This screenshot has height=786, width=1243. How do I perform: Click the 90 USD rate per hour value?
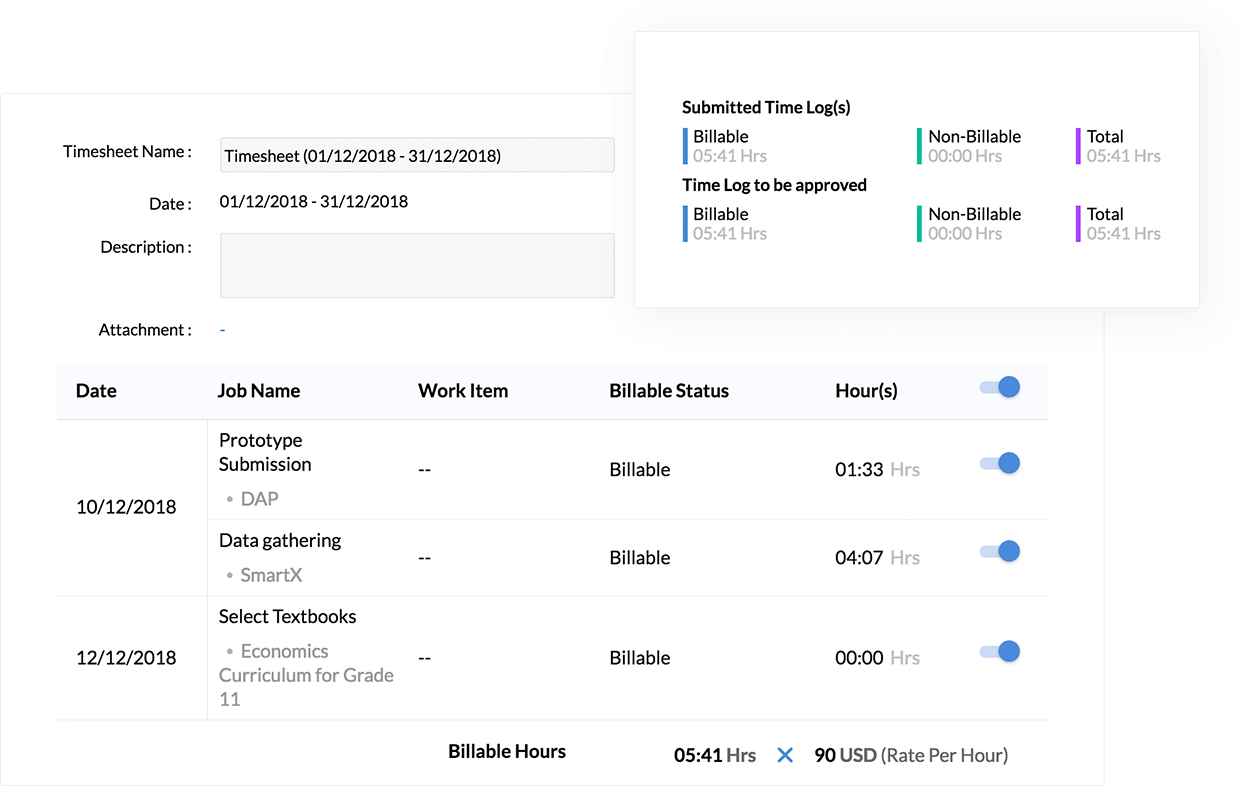845,755
